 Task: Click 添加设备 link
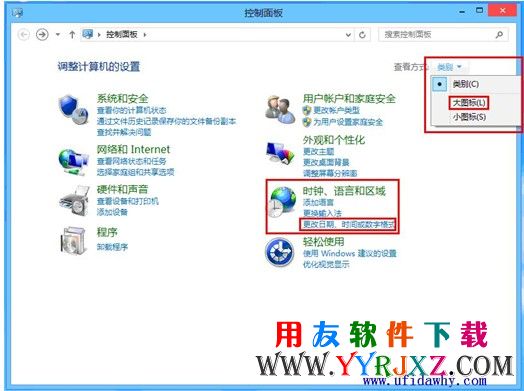point(112,212)
